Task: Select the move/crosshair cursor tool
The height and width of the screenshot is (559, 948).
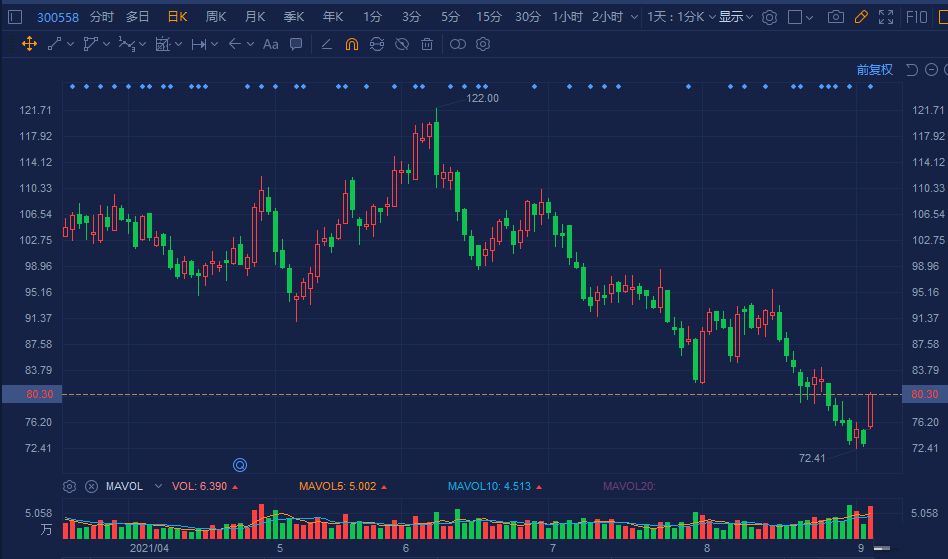Action: (28, 44)
